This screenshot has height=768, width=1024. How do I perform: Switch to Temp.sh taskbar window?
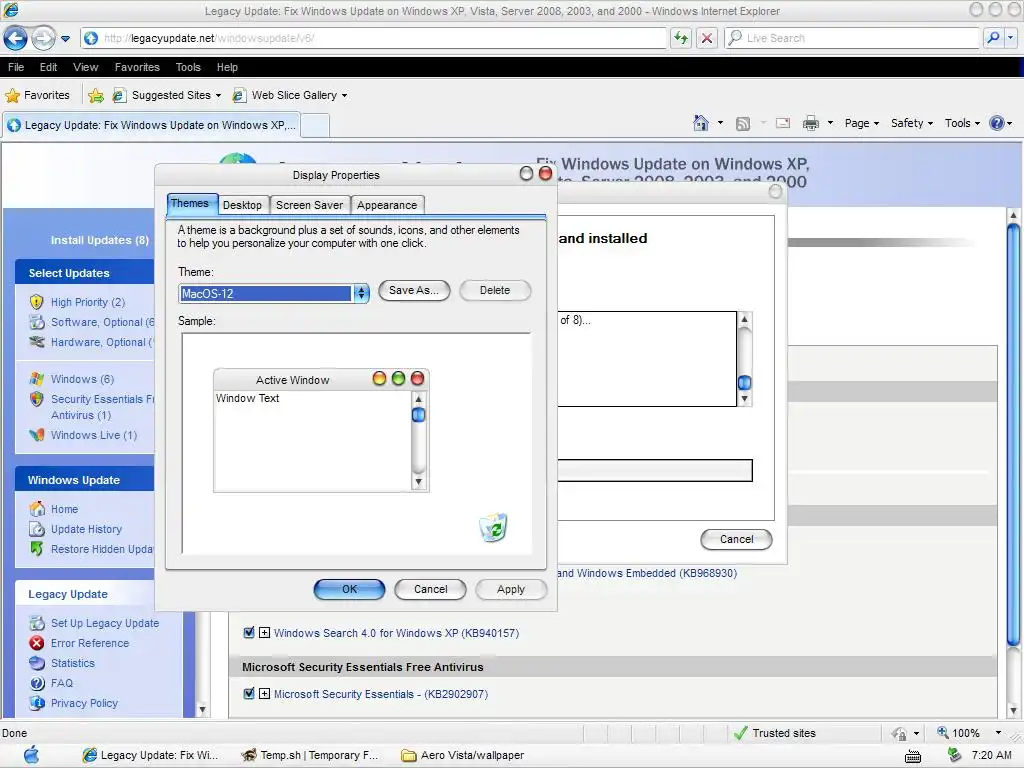[311, 755]
